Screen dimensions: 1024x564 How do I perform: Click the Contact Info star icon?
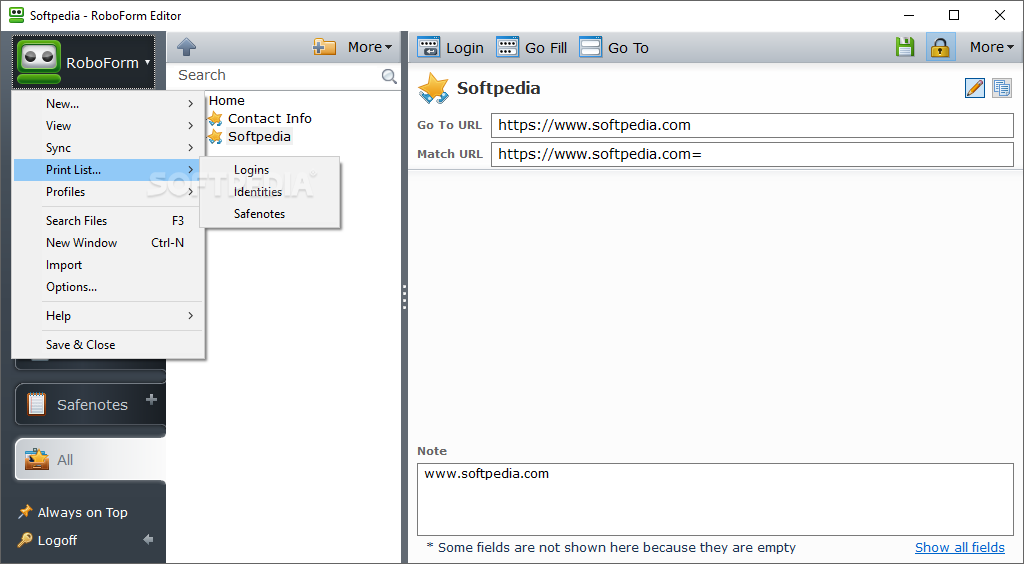215,119
